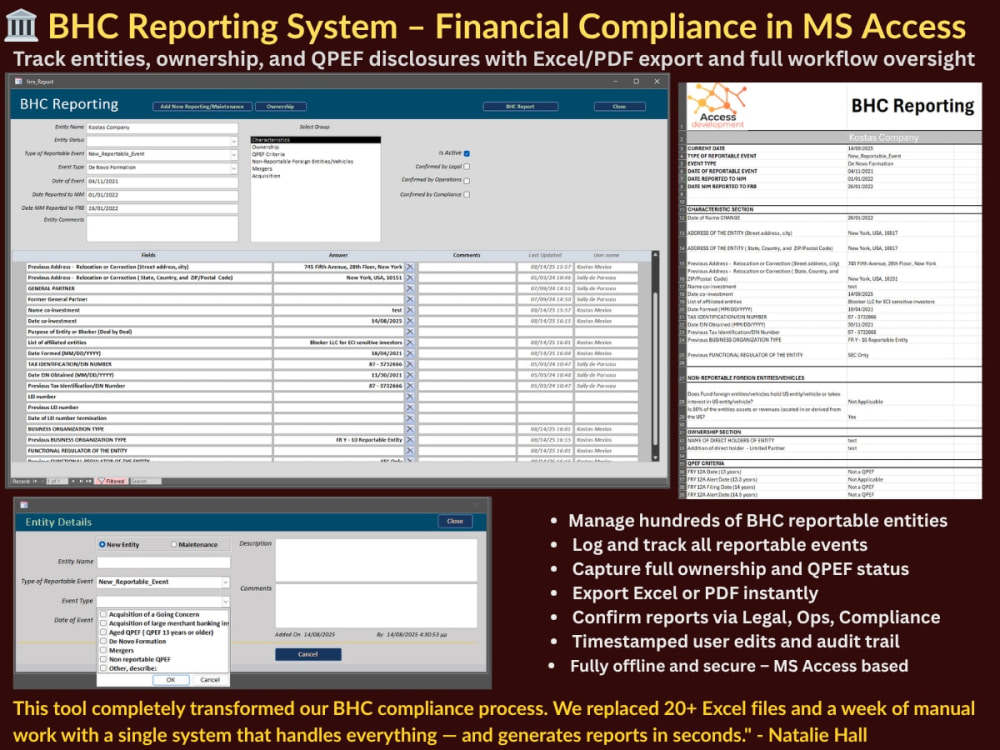
Task: Click the blue Cancel button in Entity Details
Action: [308, 654]
